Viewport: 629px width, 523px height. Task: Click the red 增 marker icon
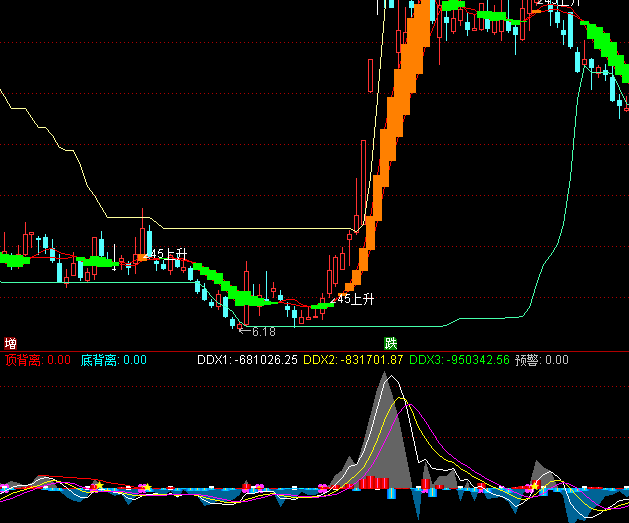pyautogui.click(x=11, y=343)
